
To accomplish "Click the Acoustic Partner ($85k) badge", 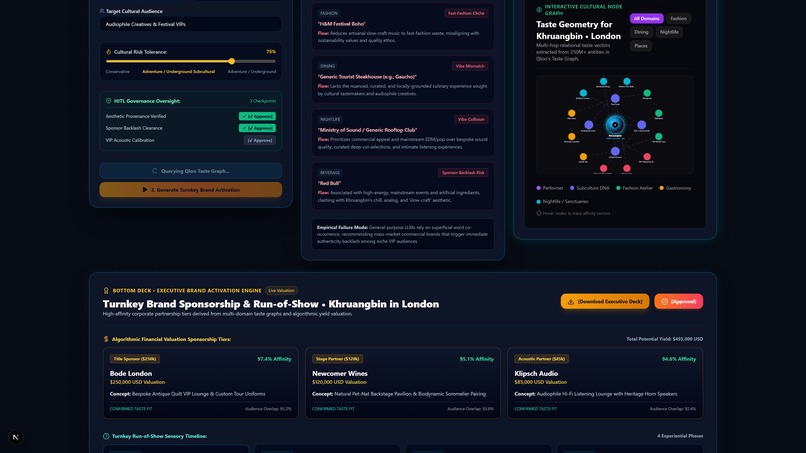I will pyautogui.click(x=541, y=359).
